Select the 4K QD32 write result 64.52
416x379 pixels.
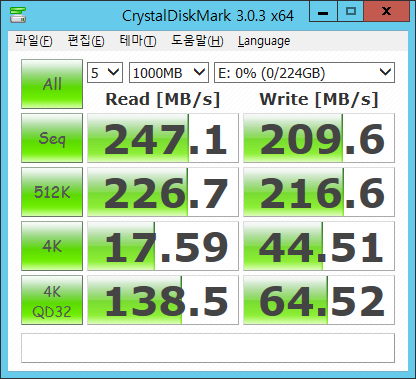coord(319,300)
